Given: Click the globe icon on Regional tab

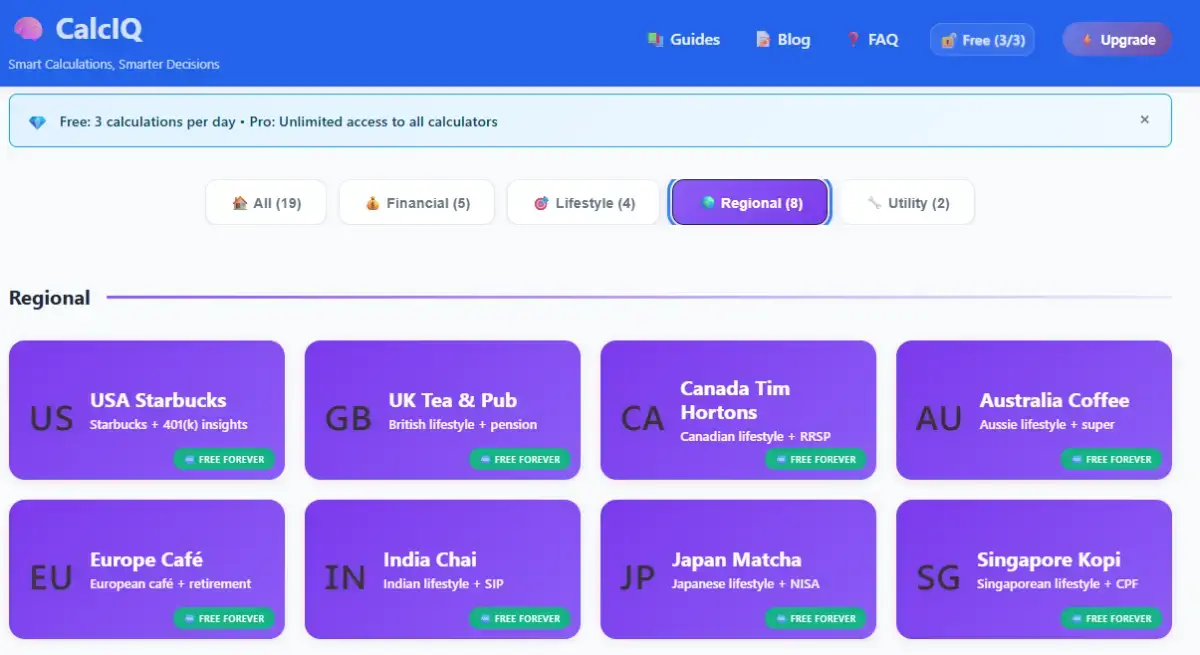Looking at the screenshot, I should pos(708,203).
